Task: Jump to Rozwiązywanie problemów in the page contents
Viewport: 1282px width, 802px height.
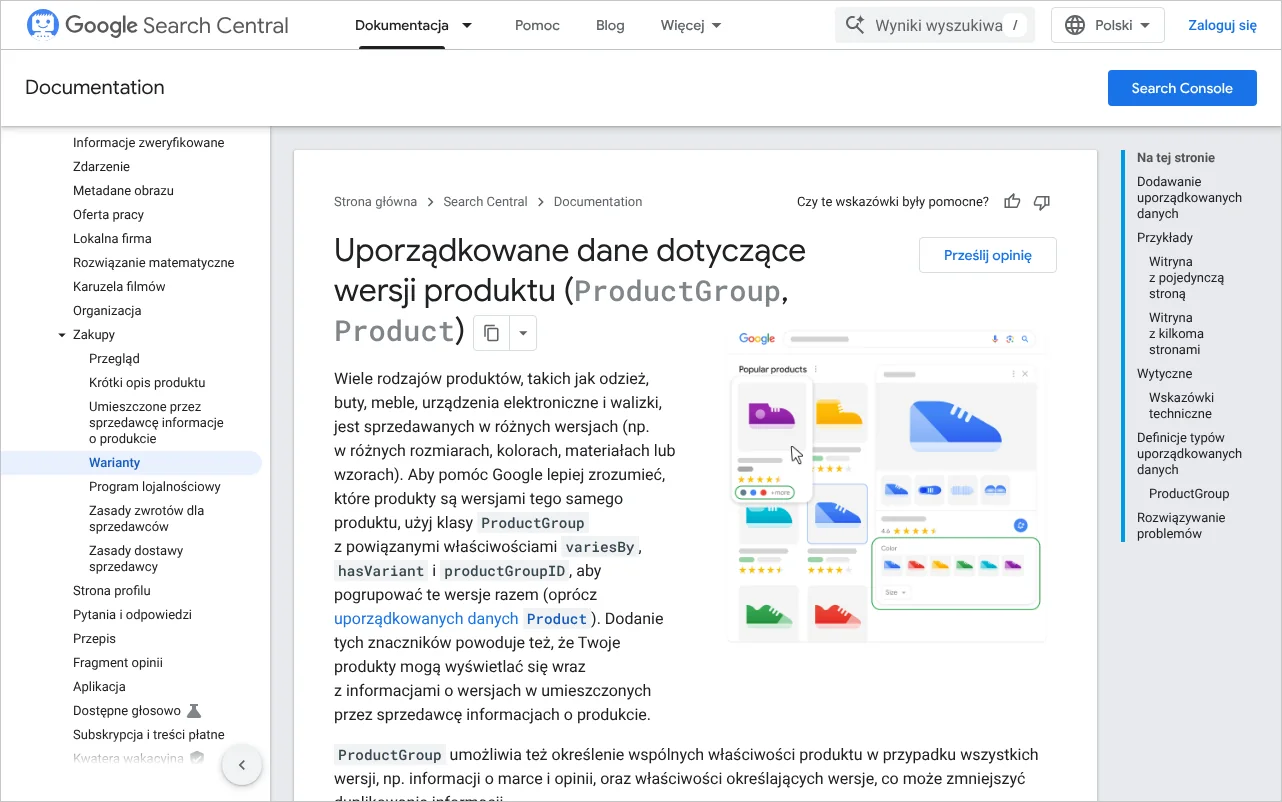Action: [x=1181, y=526]
